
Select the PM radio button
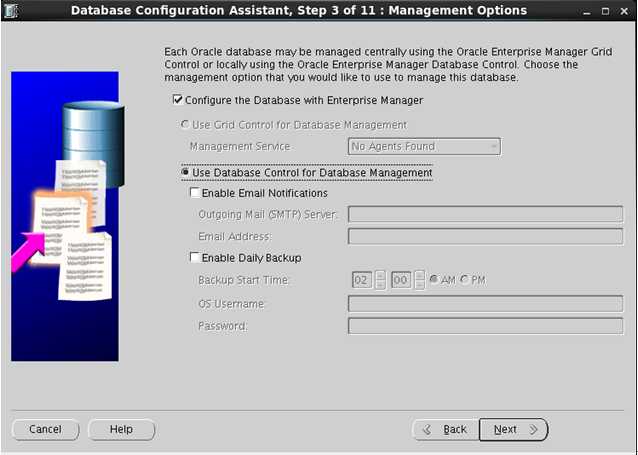(x=464, y=280)
